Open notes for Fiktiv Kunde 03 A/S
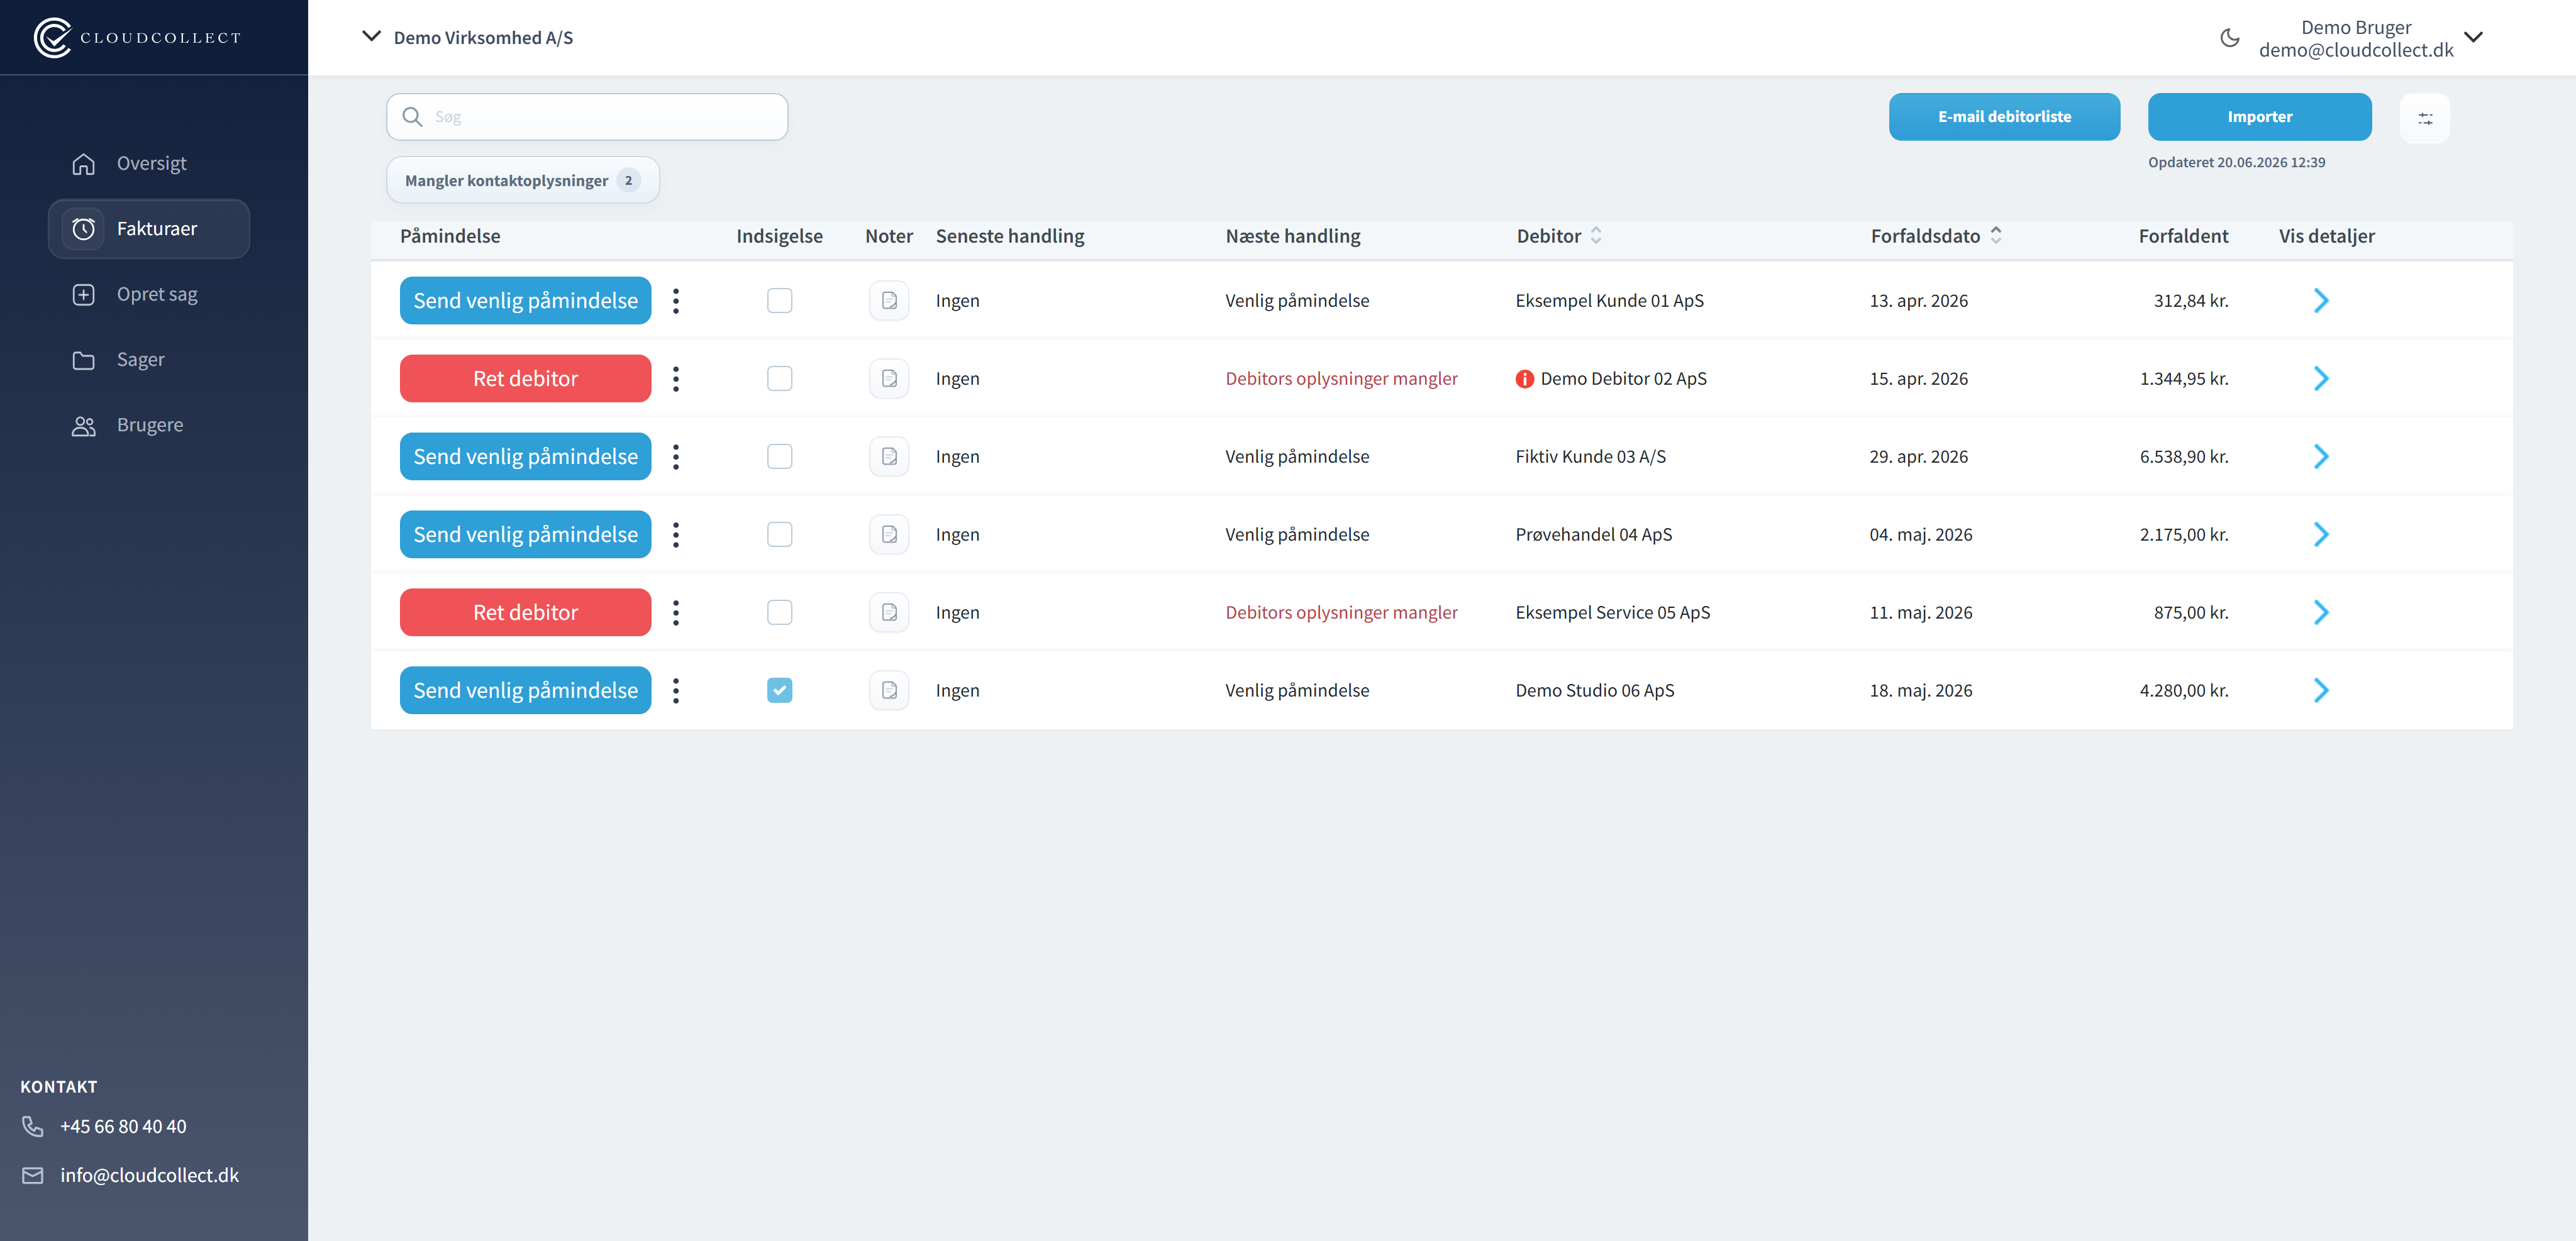This screenshot has width=2576, height=1241. click(x=889, y=457)
